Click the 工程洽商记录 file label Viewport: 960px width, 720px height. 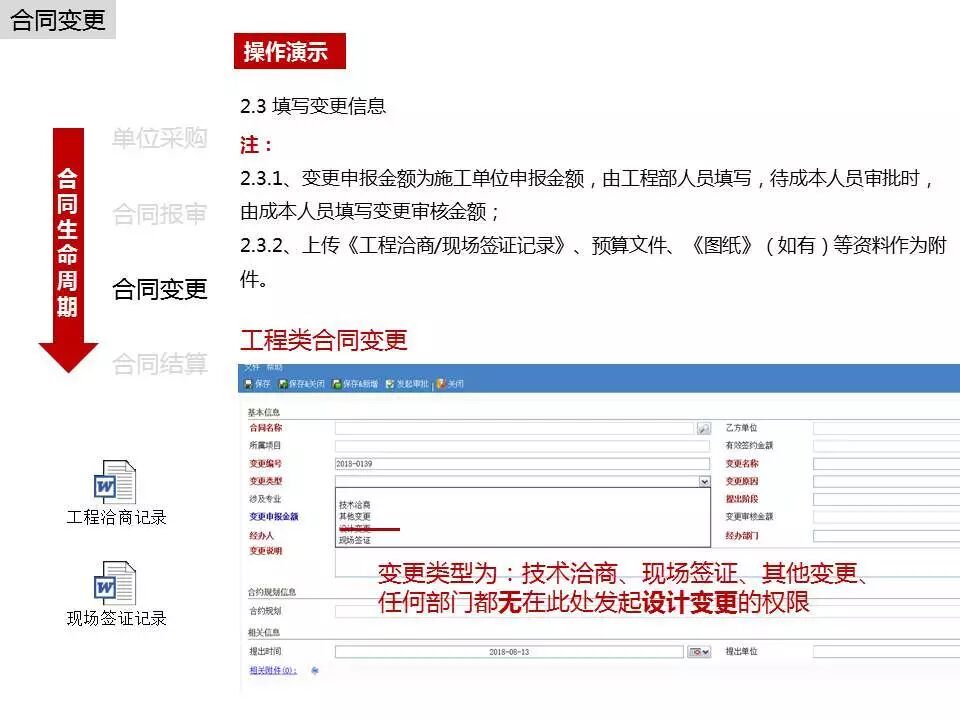click(x=116, y=517)
